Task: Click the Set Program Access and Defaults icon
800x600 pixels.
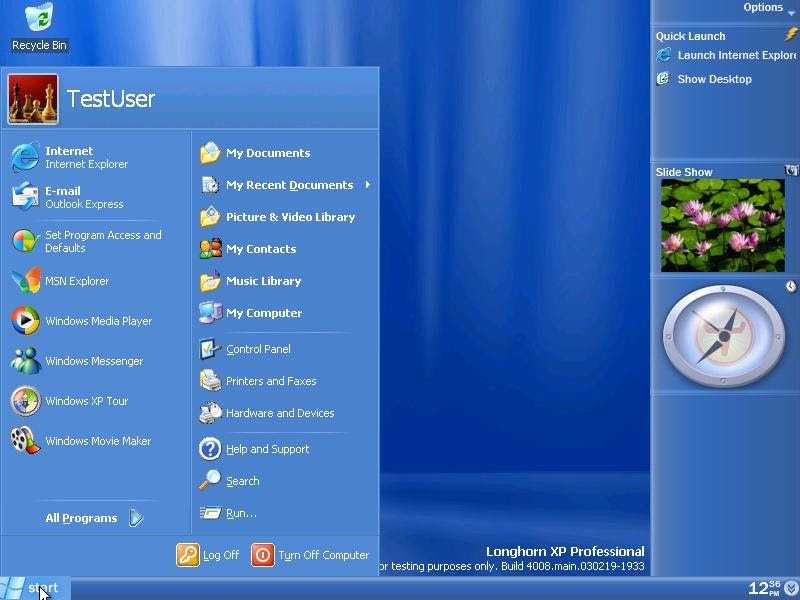Action: coord(25,241)
